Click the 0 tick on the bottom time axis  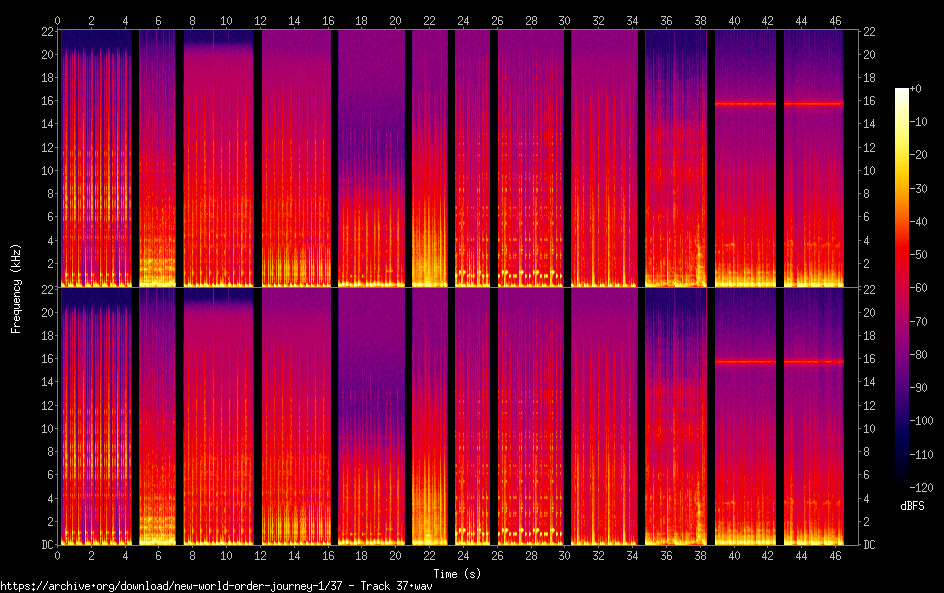(58, 555)
